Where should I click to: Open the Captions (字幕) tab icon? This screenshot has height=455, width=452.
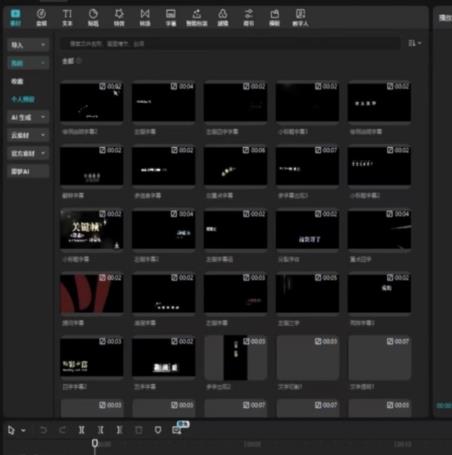click(171, 17)
